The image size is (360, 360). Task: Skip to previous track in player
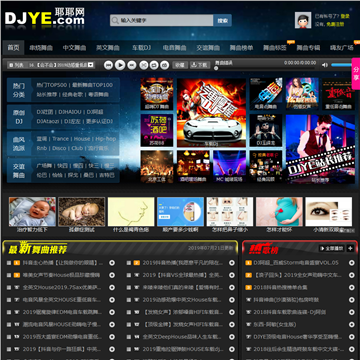(x=108, y=65)
